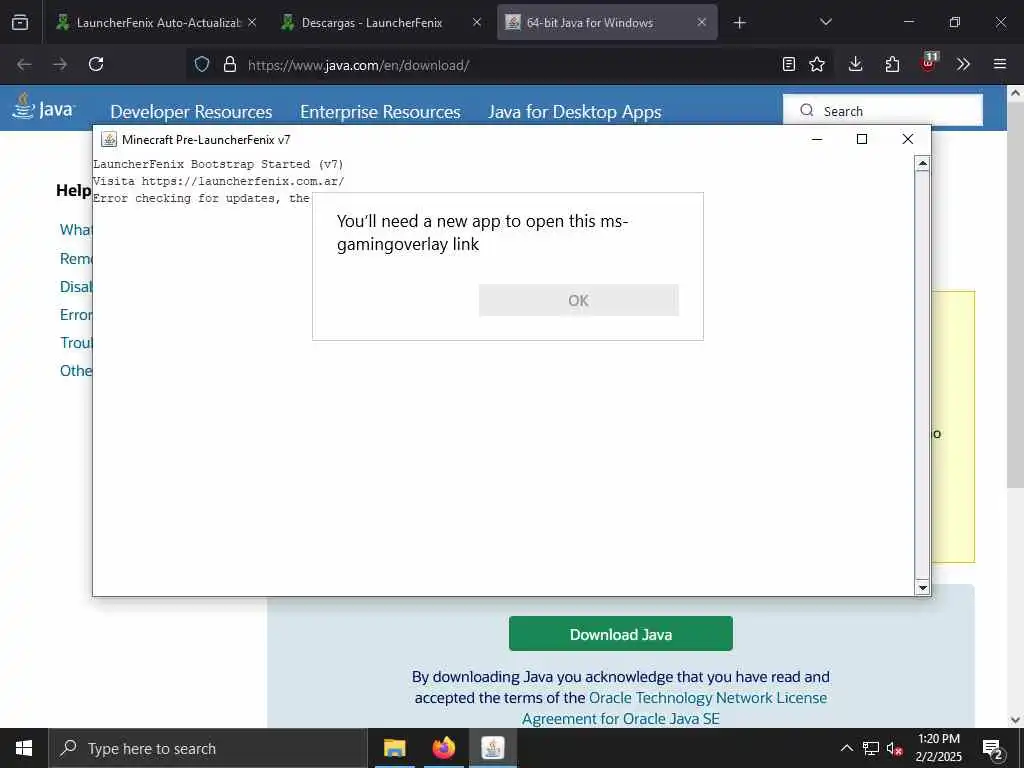Viewport: 1024px width, 768px height.
Task: Open a new browser tab
Action: point(739,23)
